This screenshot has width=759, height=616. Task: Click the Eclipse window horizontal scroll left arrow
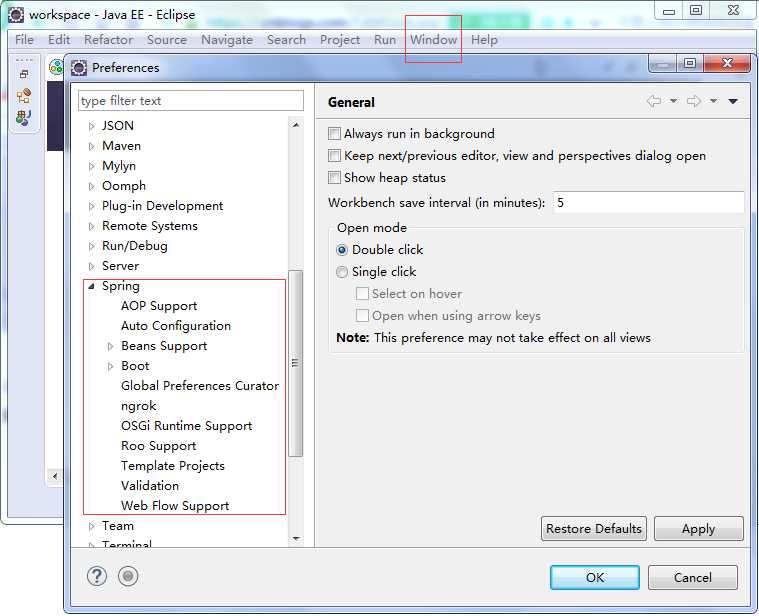click(55, 476)
